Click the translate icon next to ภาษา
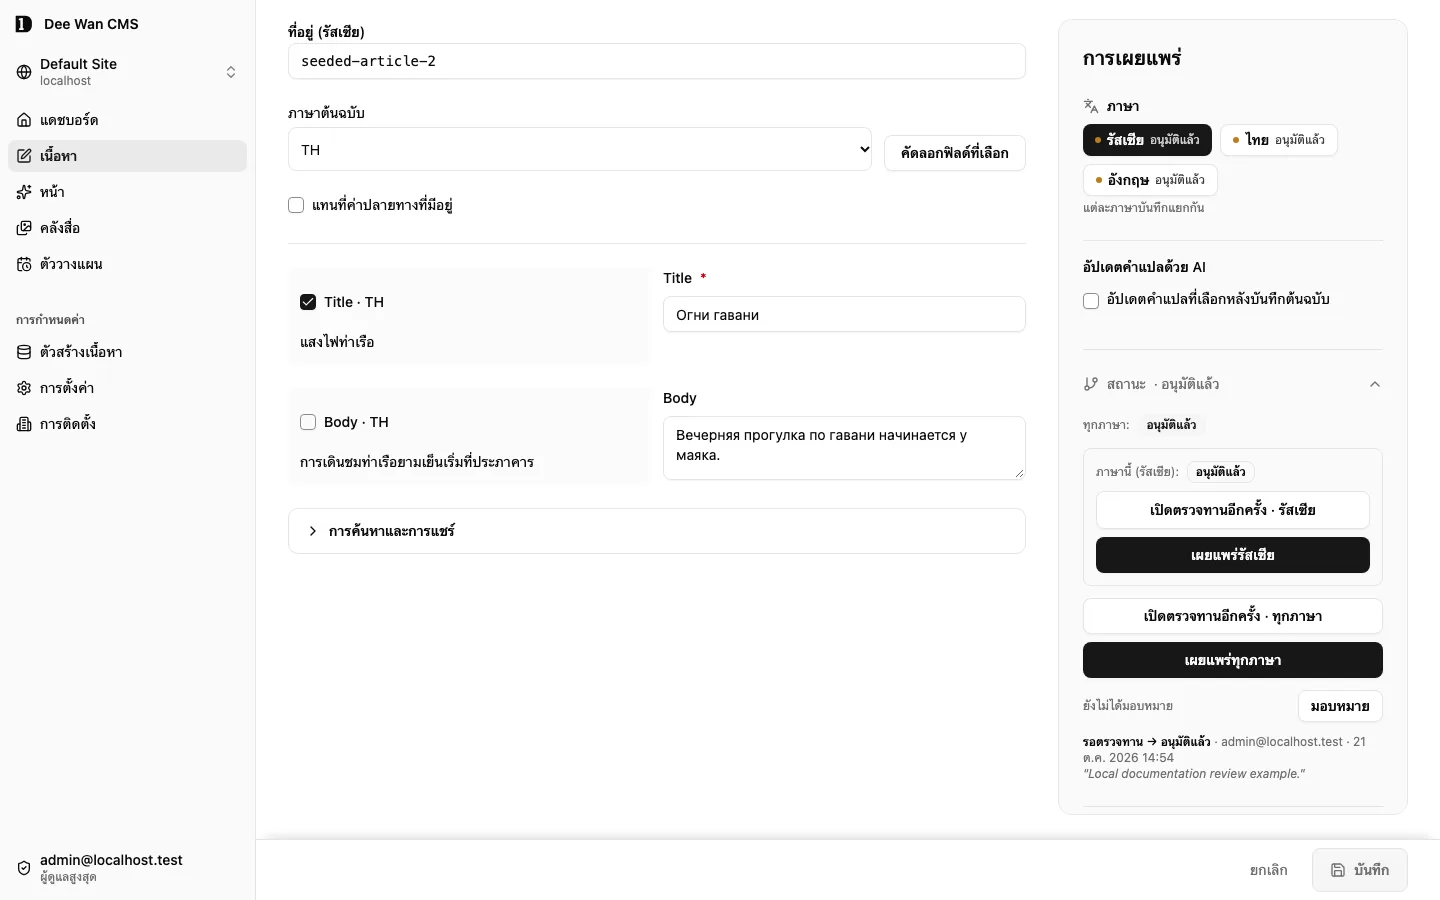This screenshot has height=900, width=1440. point(1091,106)
